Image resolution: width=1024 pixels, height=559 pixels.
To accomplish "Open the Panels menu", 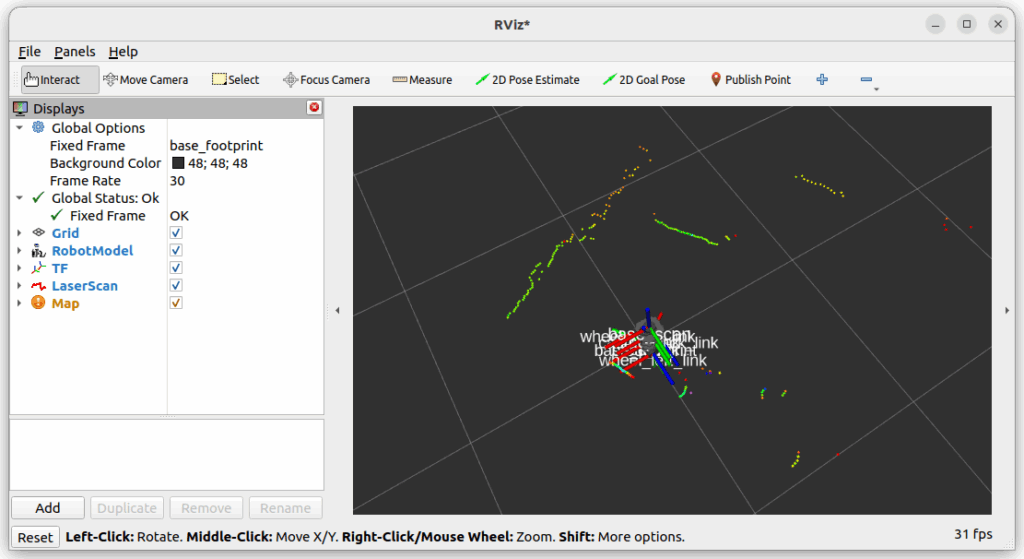I will [74, 51].
